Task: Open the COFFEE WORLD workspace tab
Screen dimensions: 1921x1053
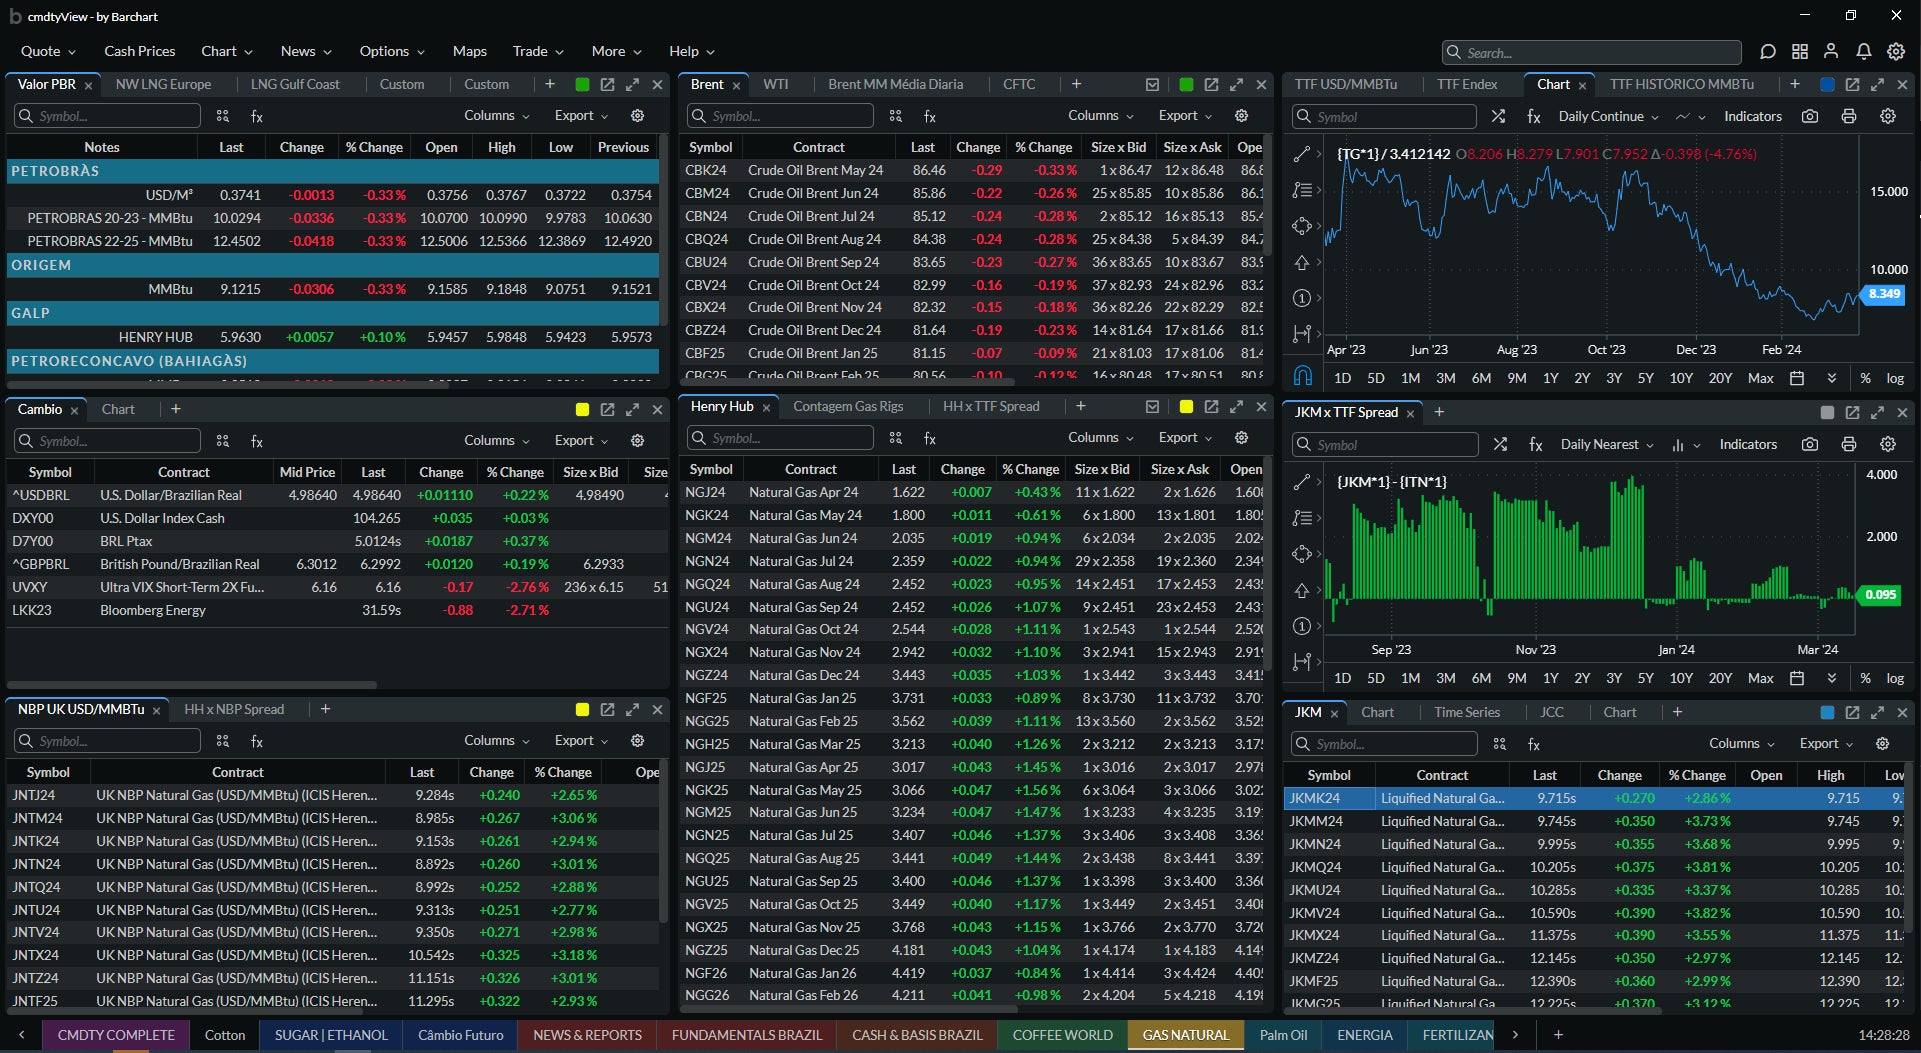Action: 1062,1035
